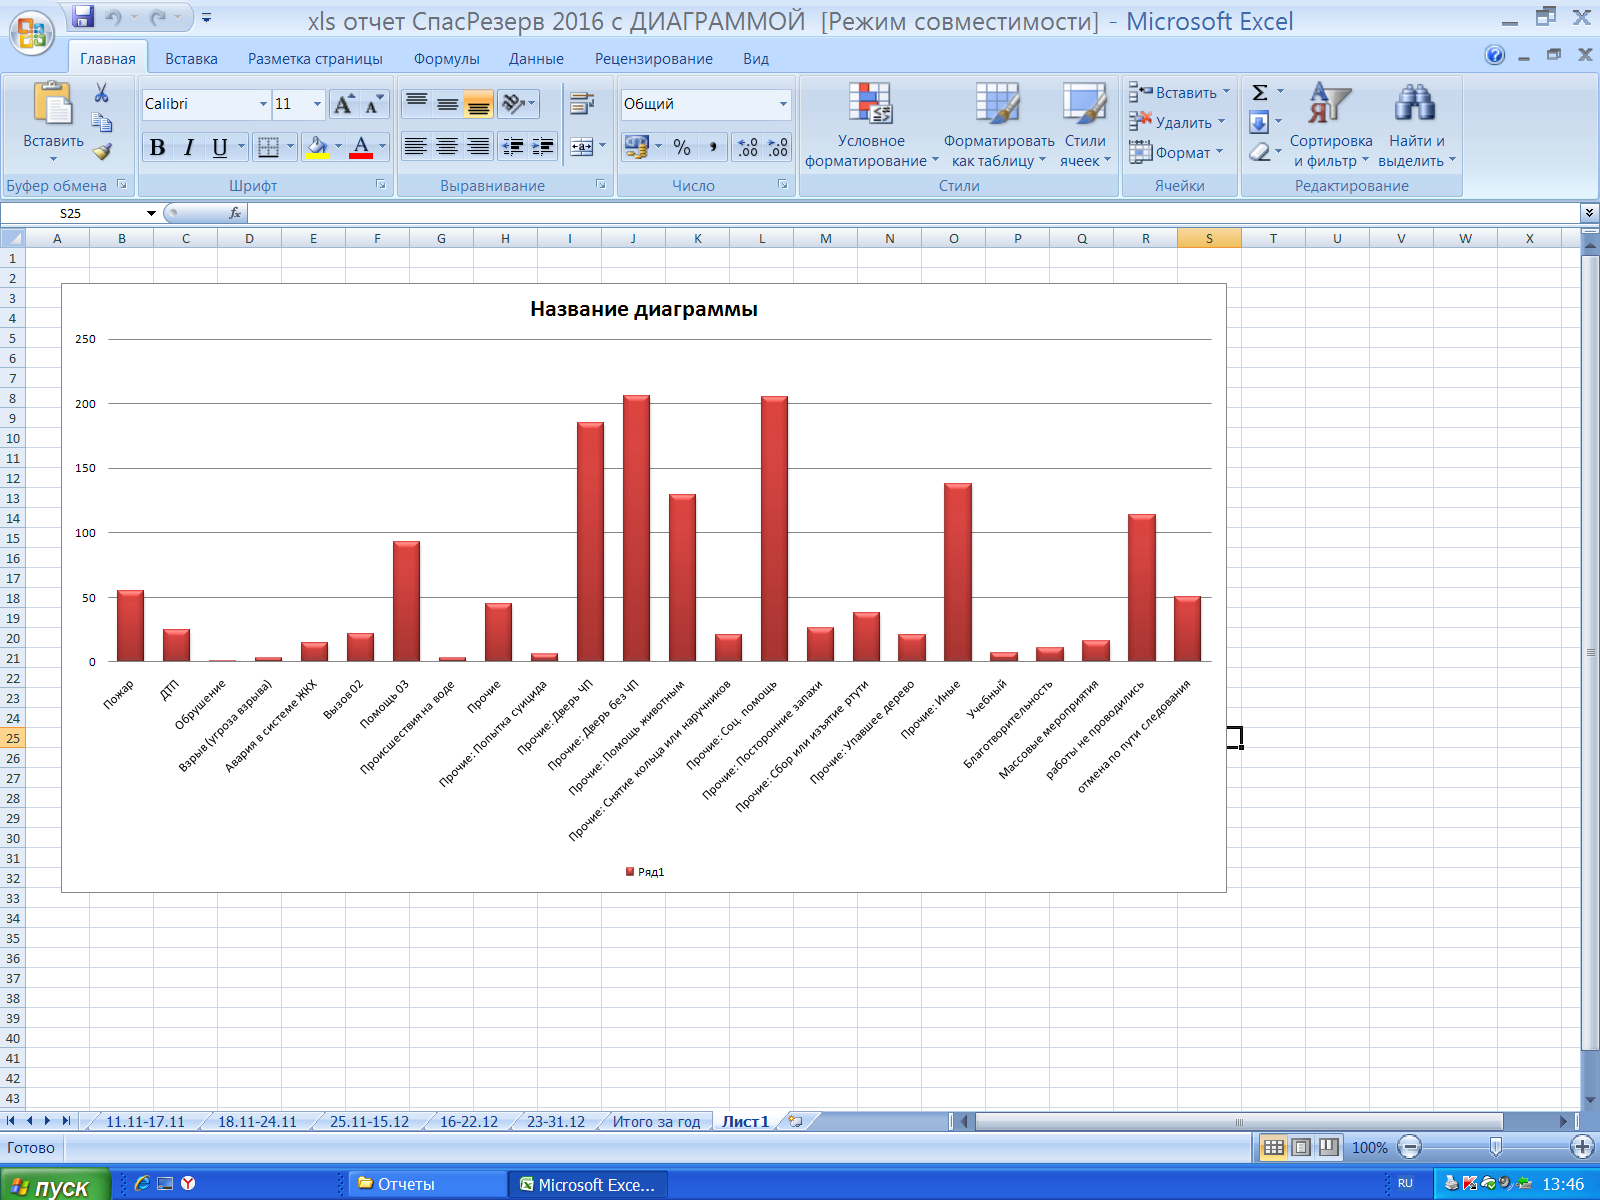Expand the Name Box dropdown arrow
Image resolution: width=1600 pixels, height=1200 pixels.
pyautogui.click(x=151, y=213)
